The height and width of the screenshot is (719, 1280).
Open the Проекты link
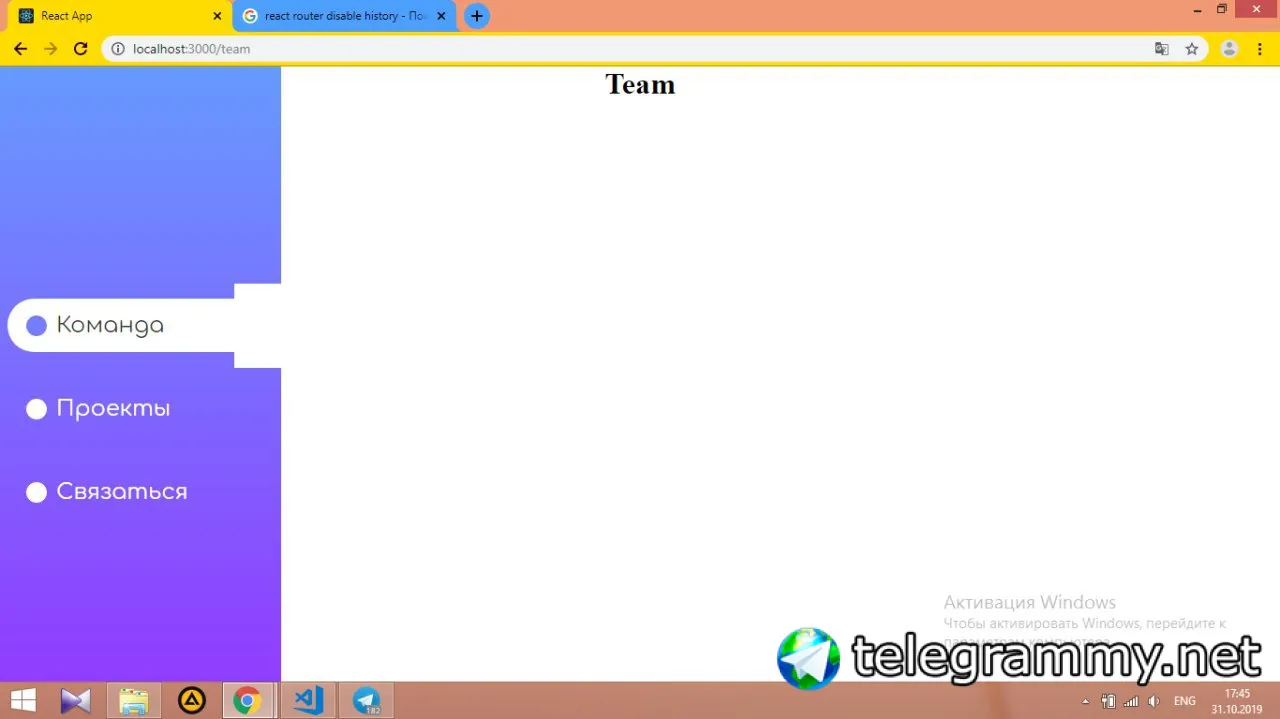point(113,408)
